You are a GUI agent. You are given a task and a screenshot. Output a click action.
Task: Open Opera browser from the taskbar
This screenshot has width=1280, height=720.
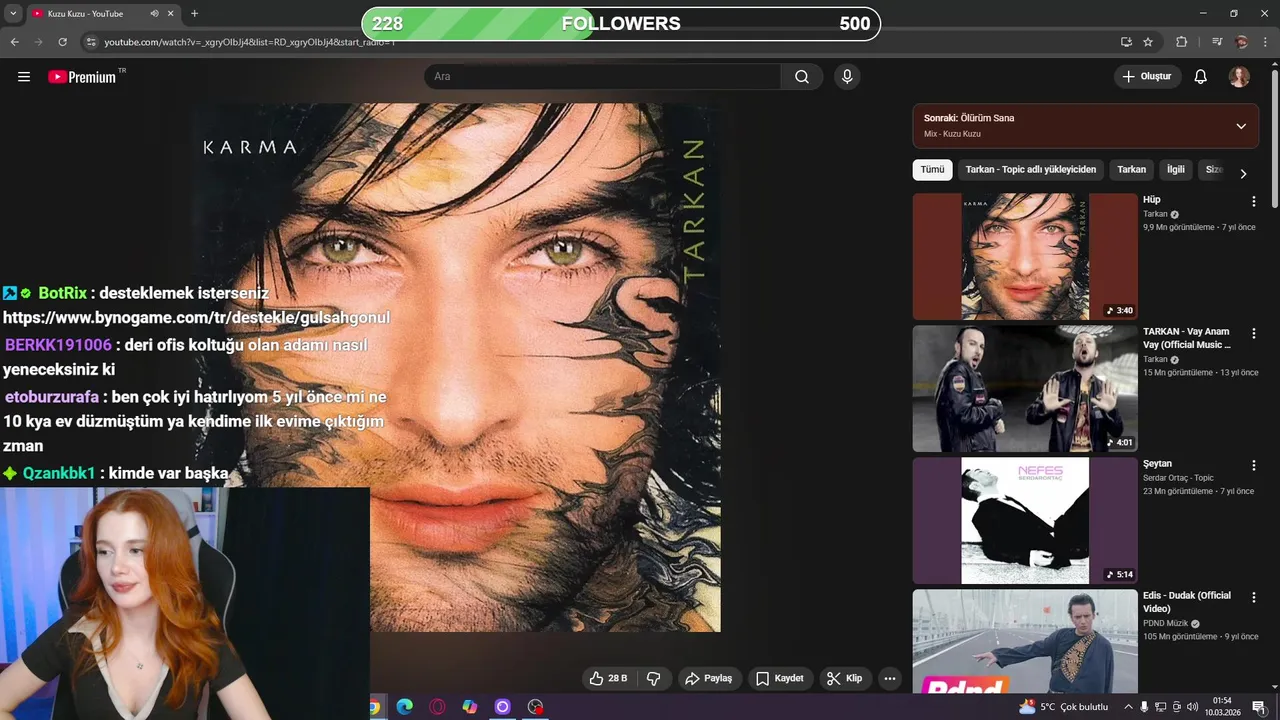(x=437, y=707)
